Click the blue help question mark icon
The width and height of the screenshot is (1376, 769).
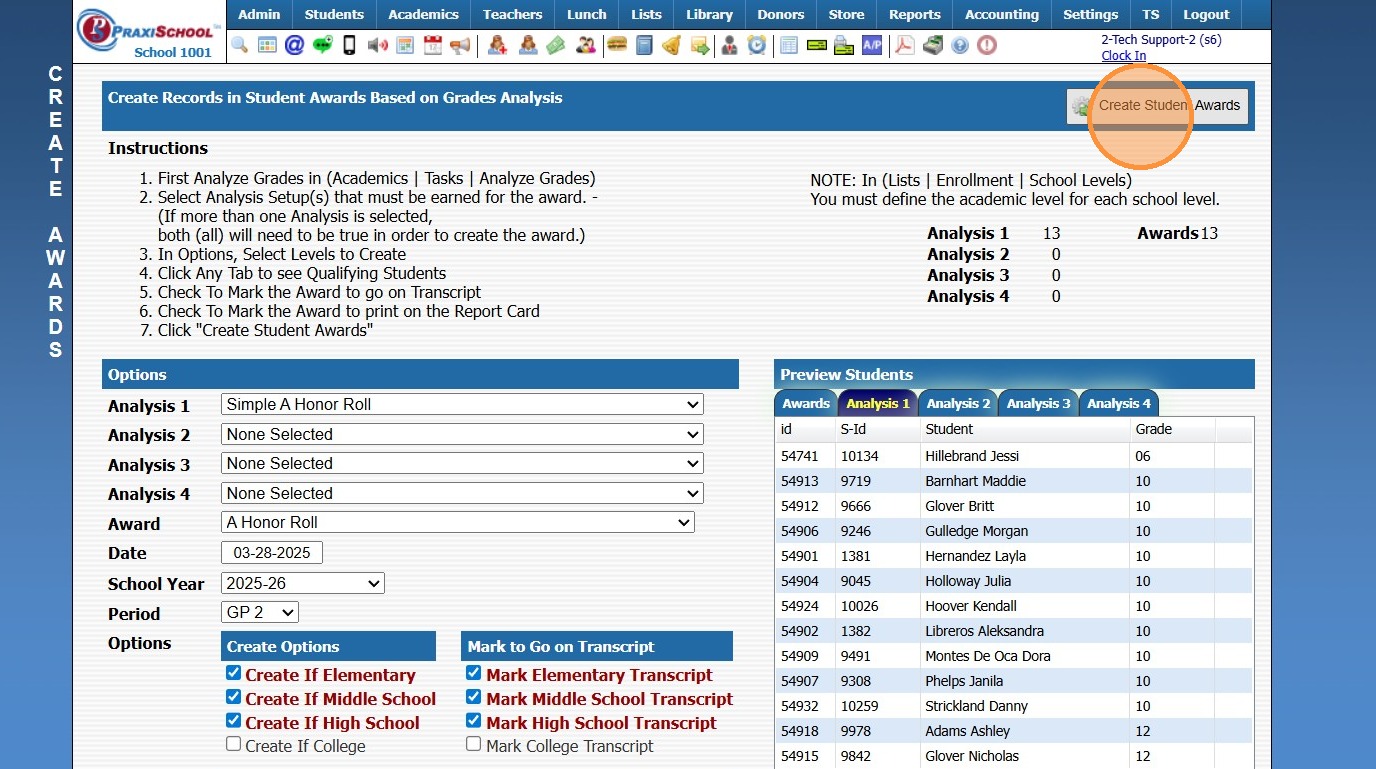coord(960,45)
